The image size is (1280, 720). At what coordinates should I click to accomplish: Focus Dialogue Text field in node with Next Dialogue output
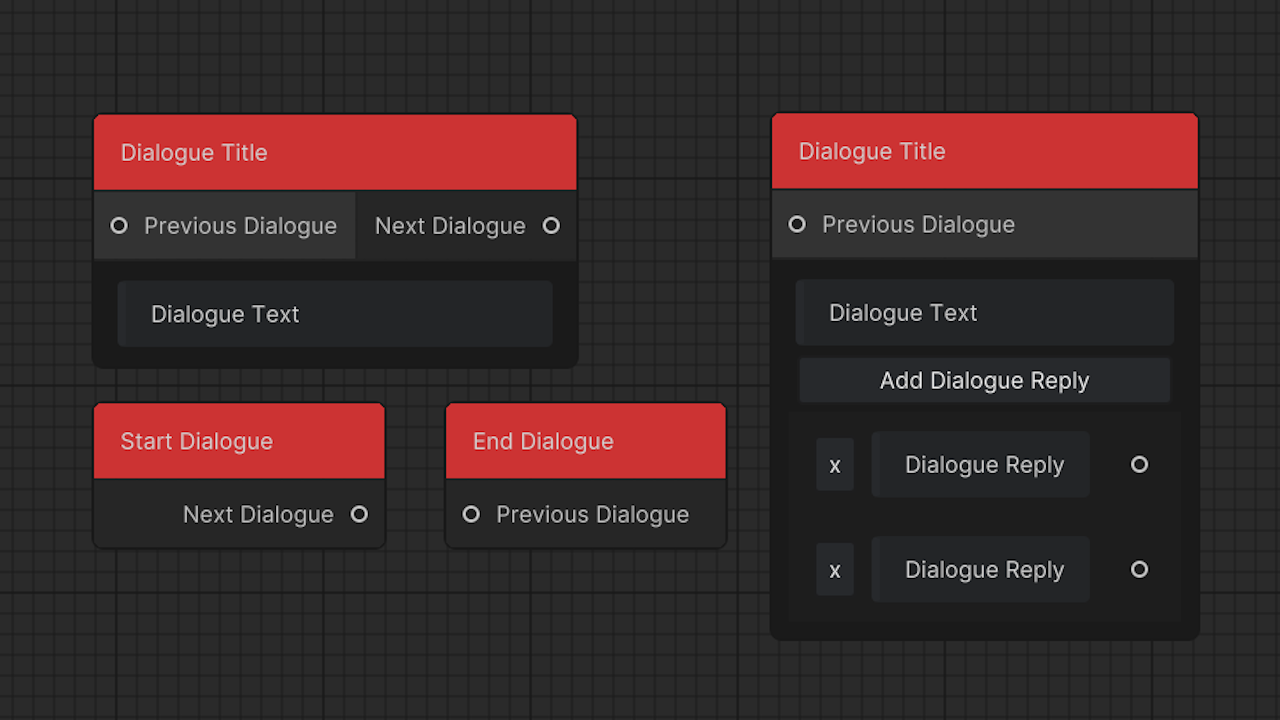335,314
